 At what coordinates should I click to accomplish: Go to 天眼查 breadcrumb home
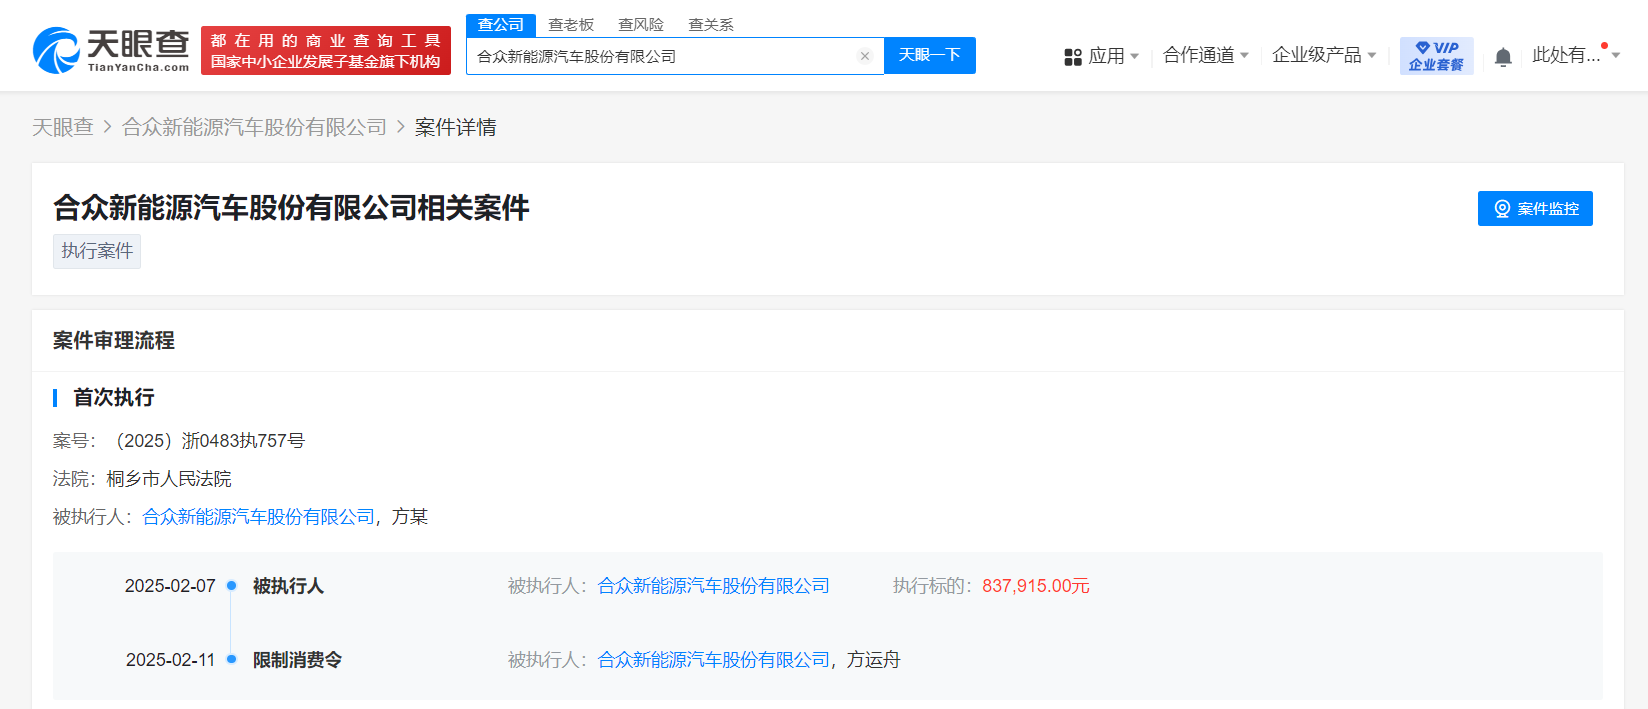(x=62, y=127)
